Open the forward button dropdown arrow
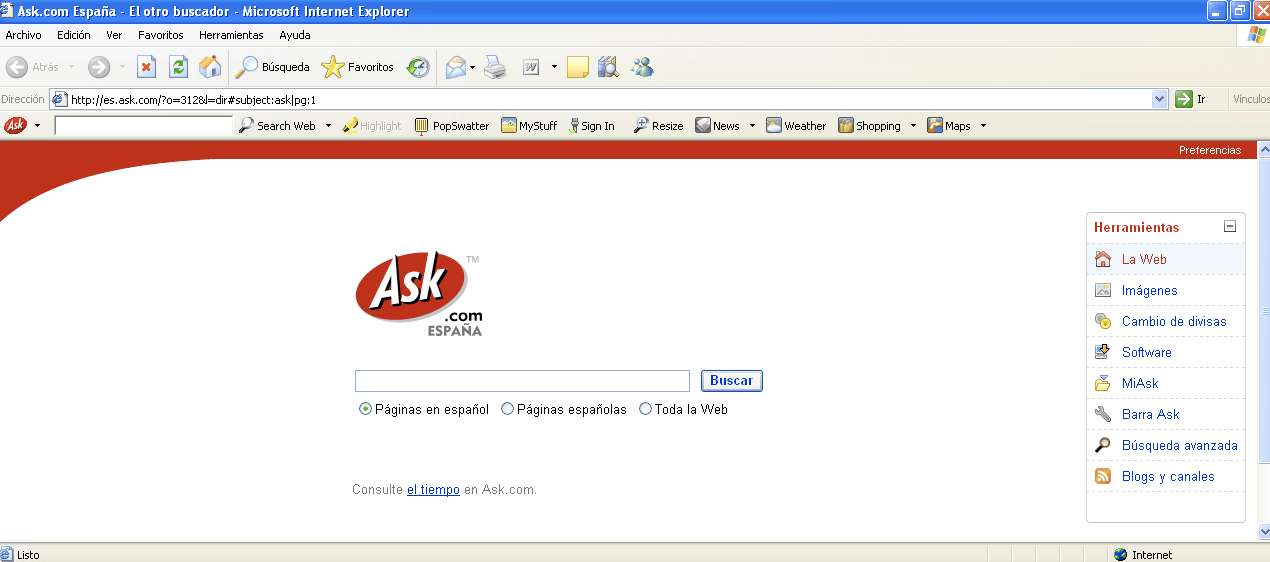The width and height of the screenshot is (1270, 562). 122,67
